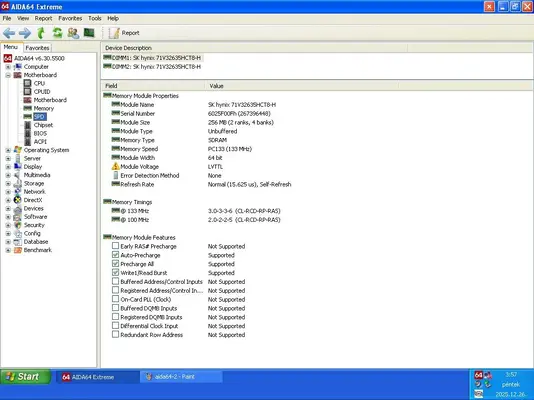534x400 pixels.
Task: Select the CPU icon in the tree
Action: [x=28, y=83]
